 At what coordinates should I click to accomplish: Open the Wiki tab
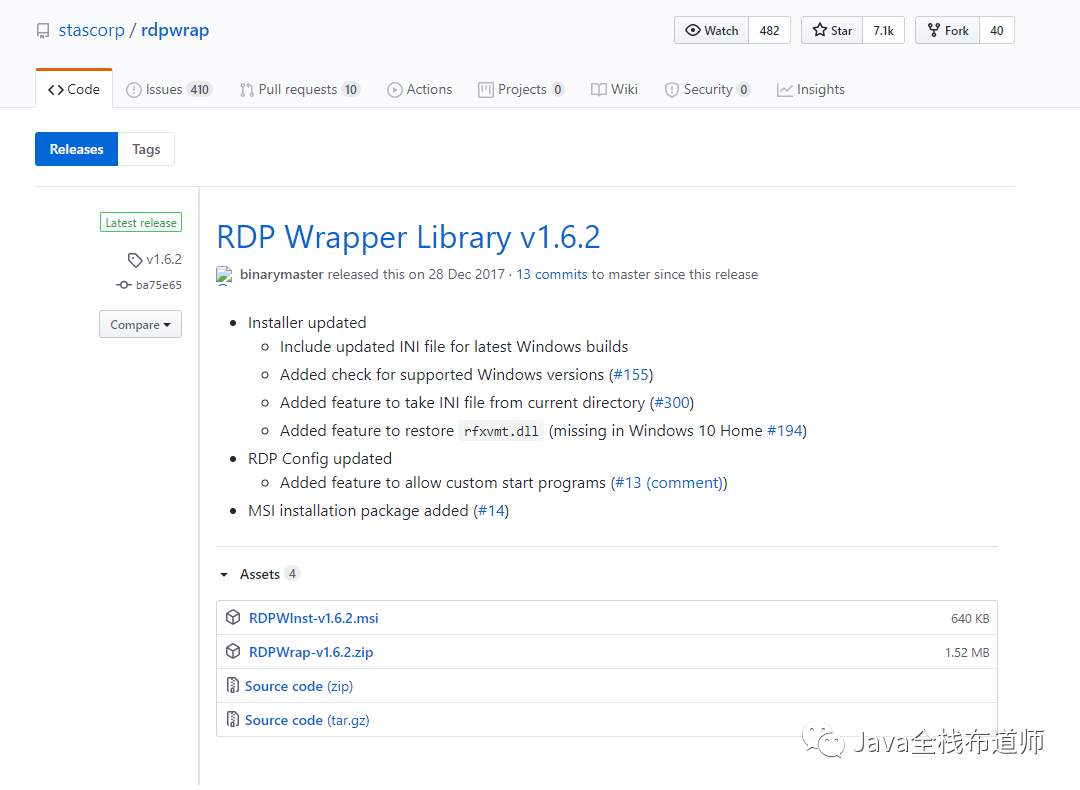(614, 90)
